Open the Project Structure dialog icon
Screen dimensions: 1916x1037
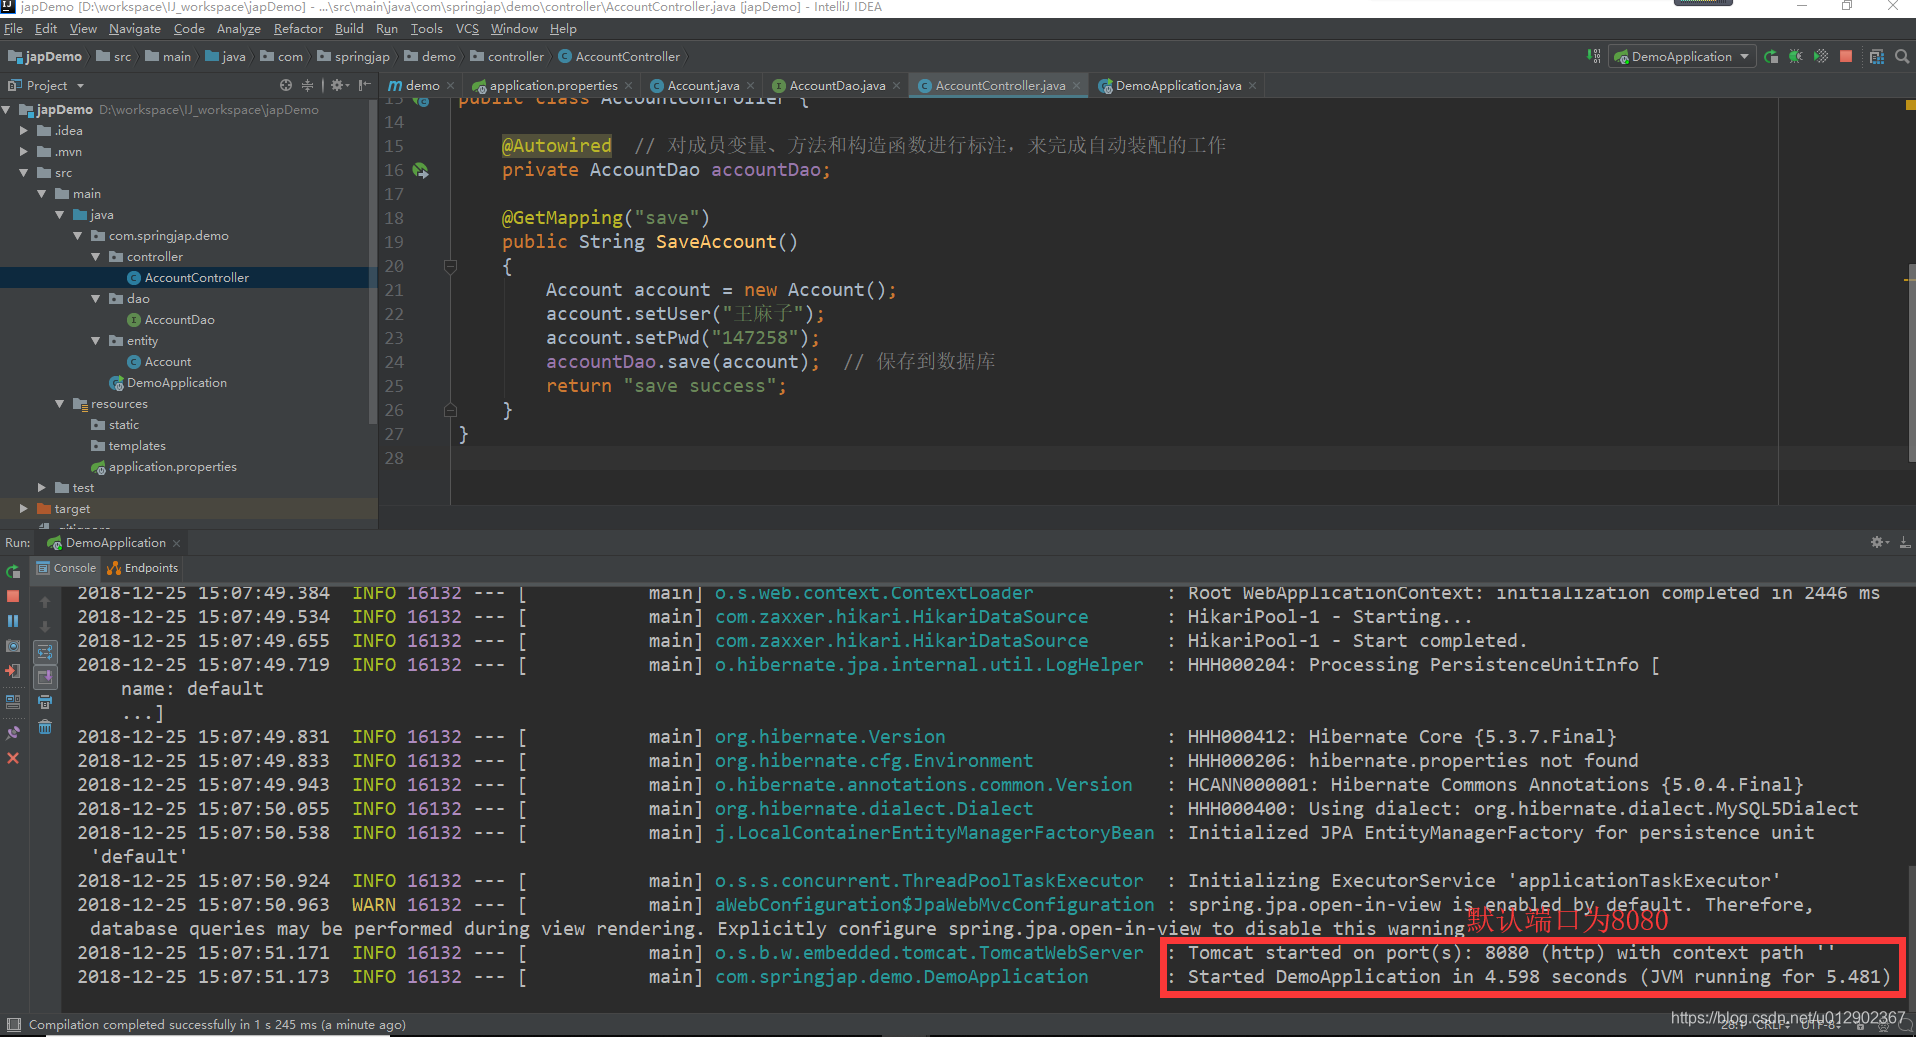coord(1877,56)
